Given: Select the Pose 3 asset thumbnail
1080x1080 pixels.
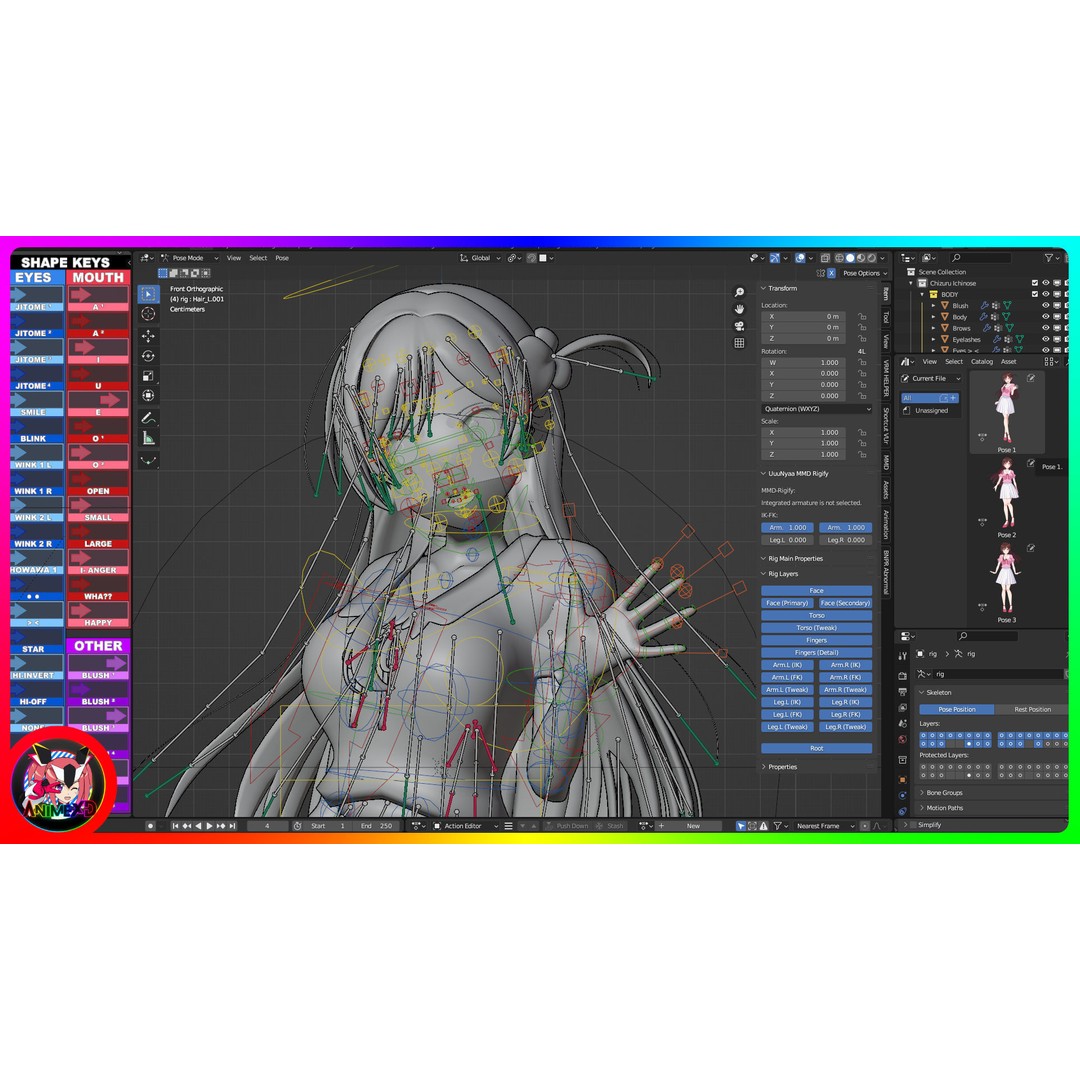Looking at the screenshot, I should click(x=1007, y=583).
